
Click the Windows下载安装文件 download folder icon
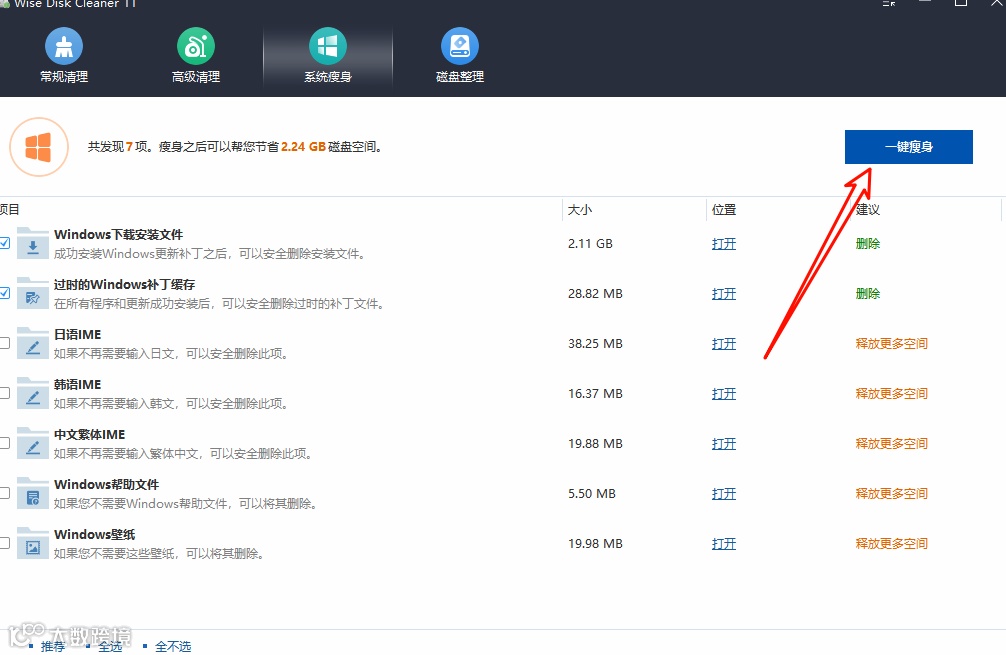click(x=33, y=244)
